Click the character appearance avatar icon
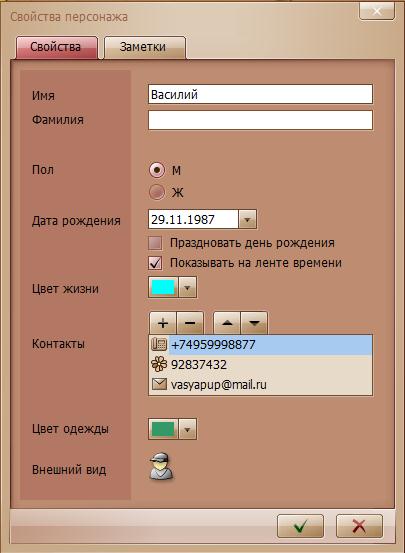Screen dimensions: 405x553 [161, 466]
